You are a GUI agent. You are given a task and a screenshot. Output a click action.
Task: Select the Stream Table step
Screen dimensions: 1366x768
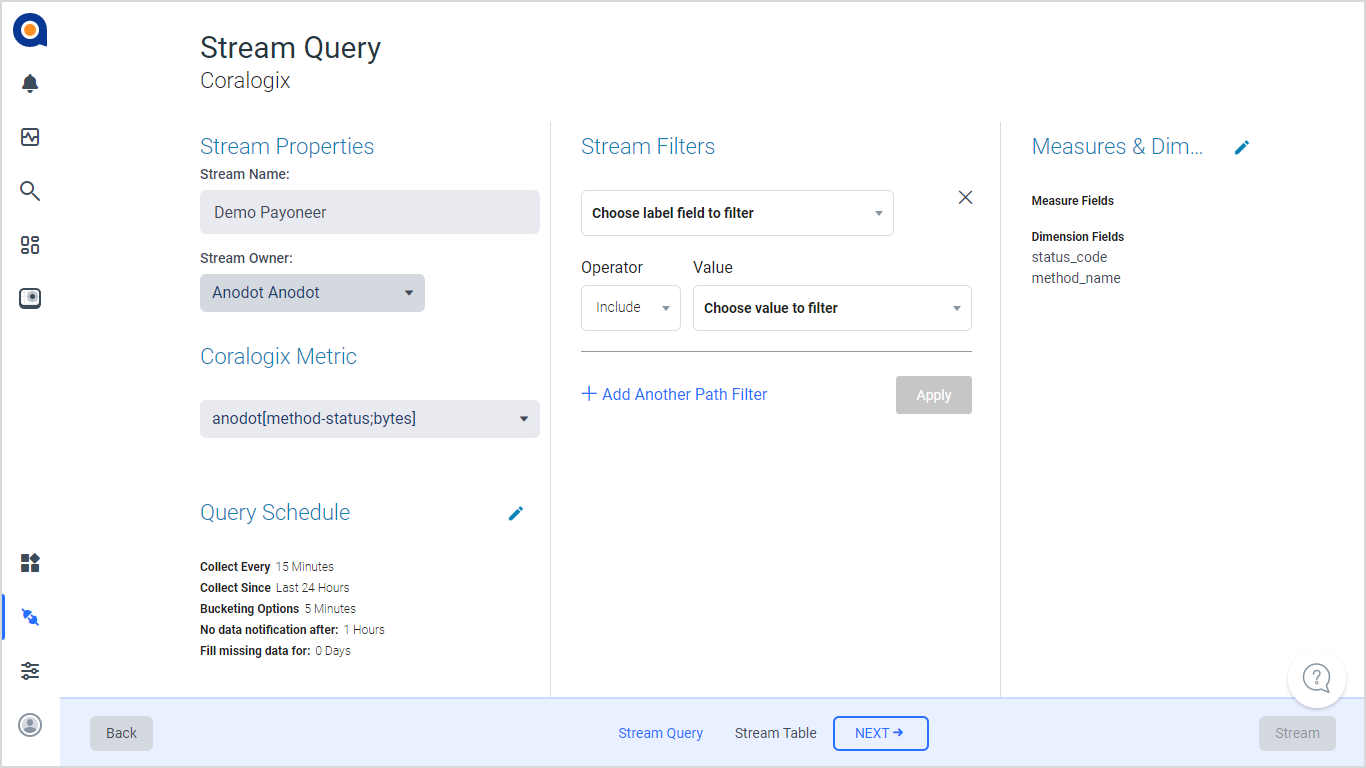[x=775, y=733]
